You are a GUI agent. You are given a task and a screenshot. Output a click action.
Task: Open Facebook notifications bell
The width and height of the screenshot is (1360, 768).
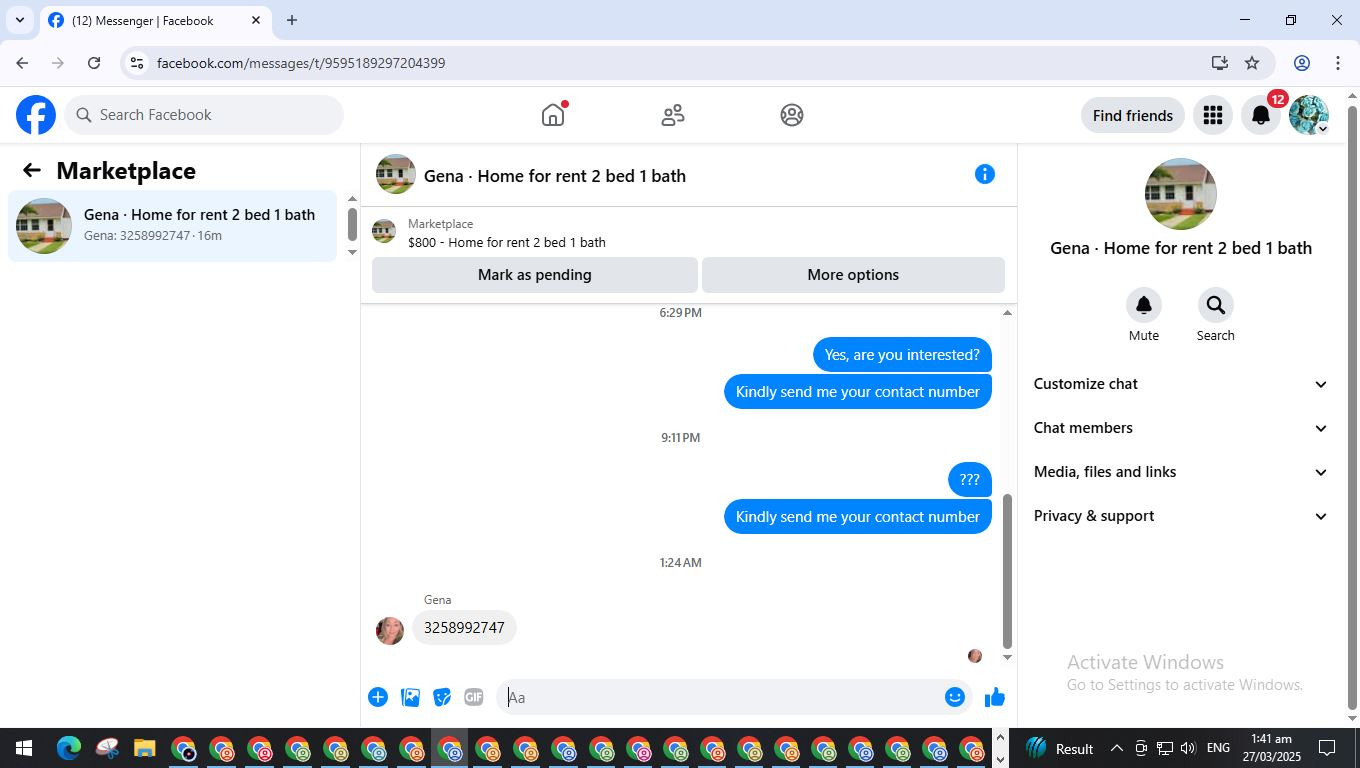(x=1261, y=115)
